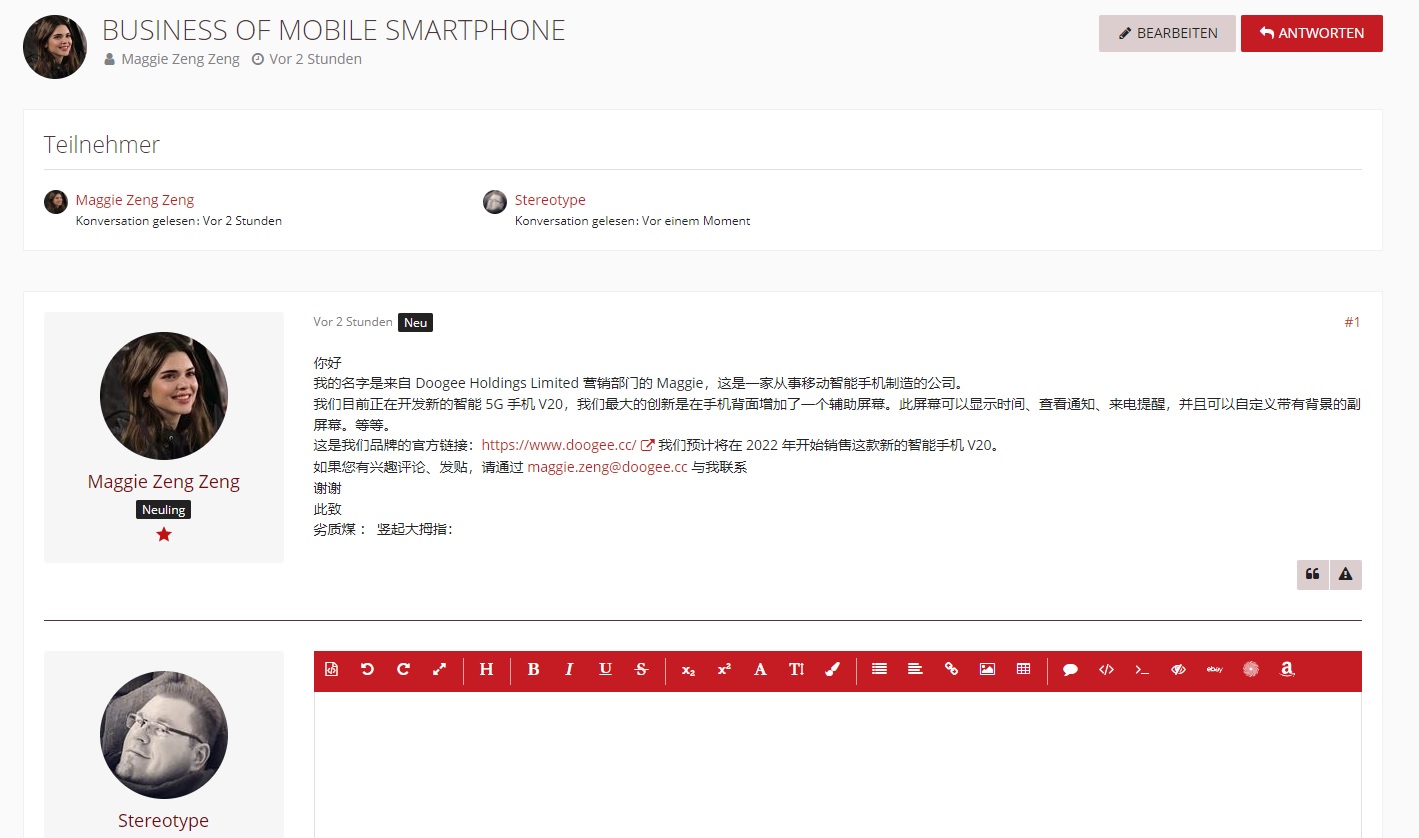The height and width of the screenshot is (838, 1419).
Task: Open the heading format tool
Action: pyautogui.click(x=486, y=669)
